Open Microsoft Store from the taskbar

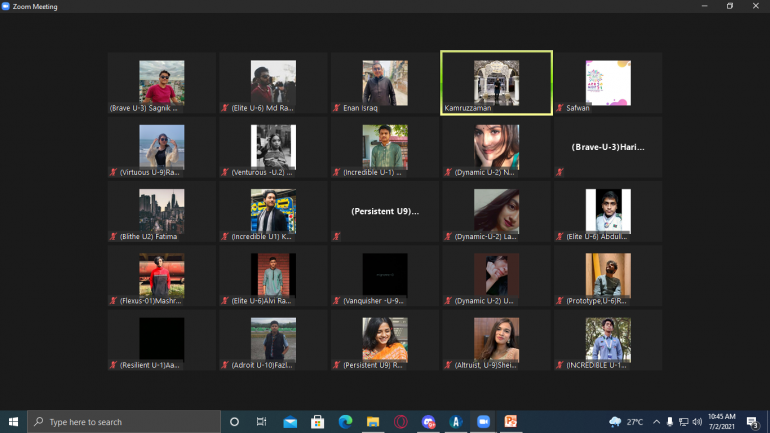click(317, 422)
